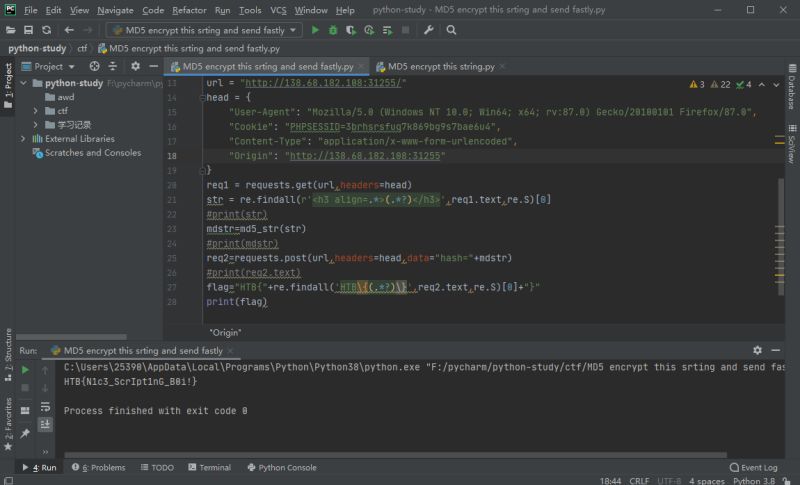Go to previous highlighted error arrow
Image resolution: width=800 pixels, height=485 pixels.
[x=761, y=85]
